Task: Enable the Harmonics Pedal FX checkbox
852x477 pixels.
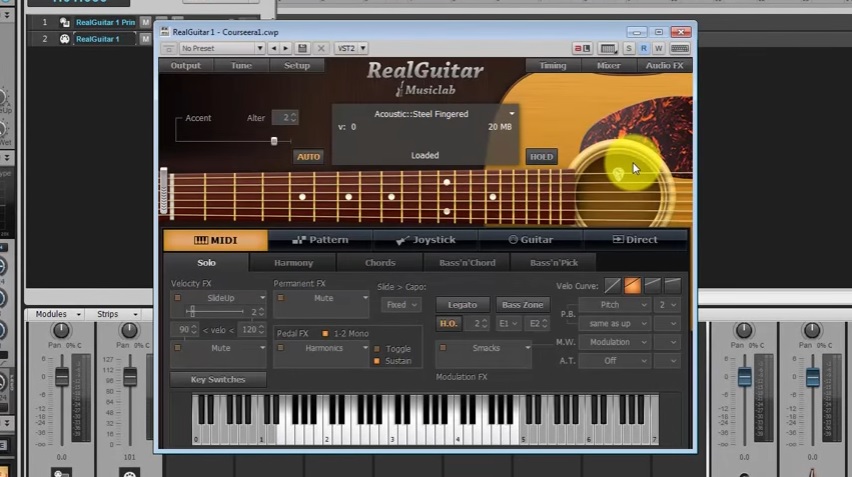Action: 280,348
